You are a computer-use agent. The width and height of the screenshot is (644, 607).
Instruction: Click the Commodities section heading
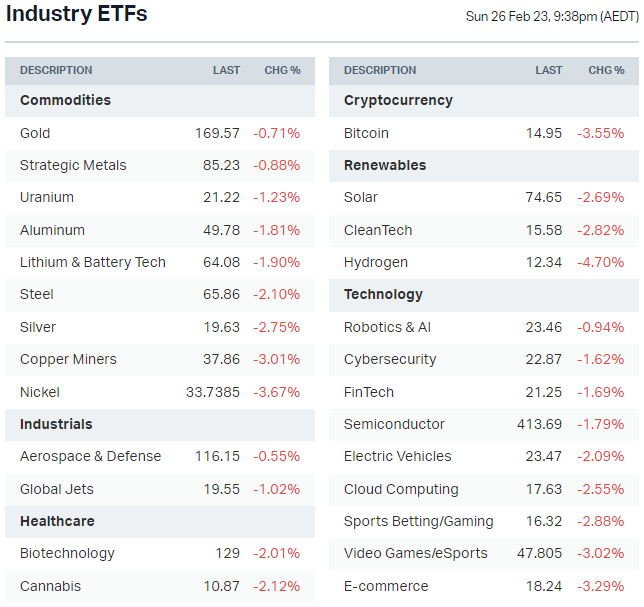click(65, 100)
